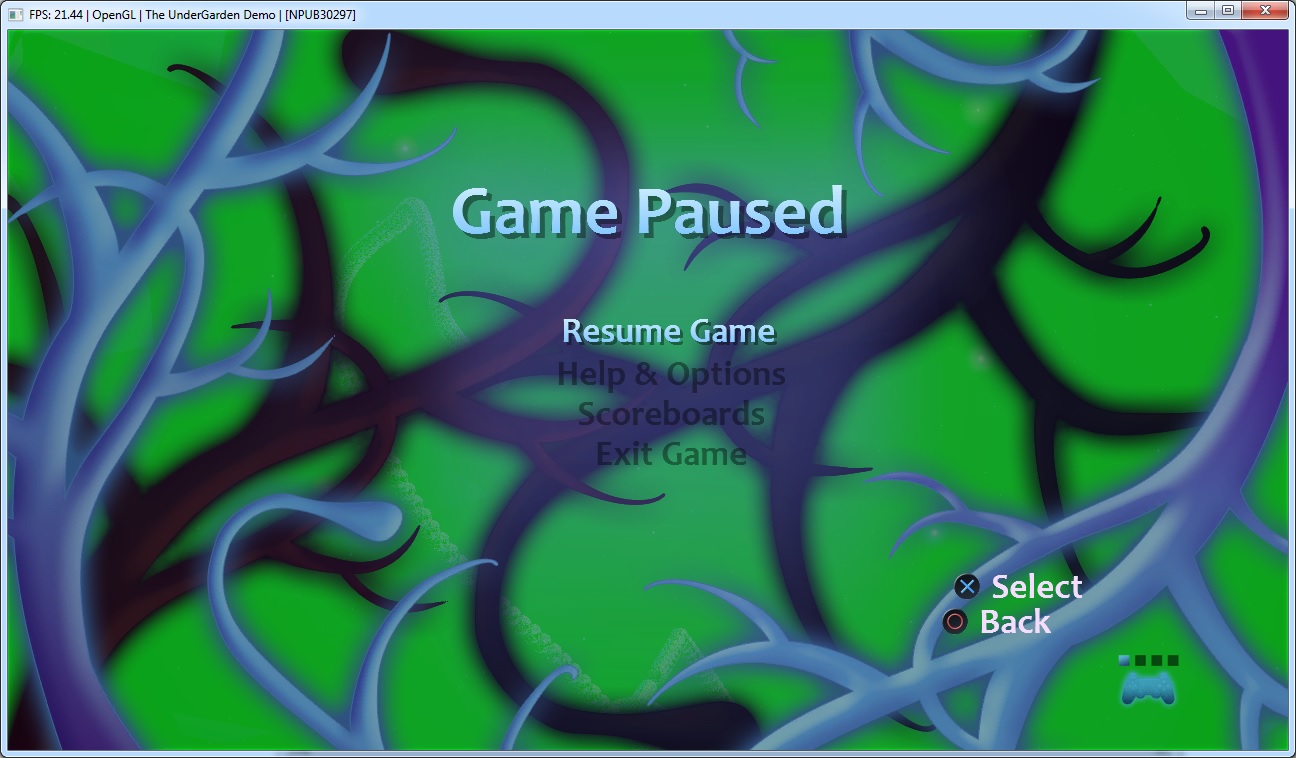This screenshot has width=1296, height=758.
Task: Open the Scoreboards menu entry
Action: pyautogui.click(x=671, y=414)
